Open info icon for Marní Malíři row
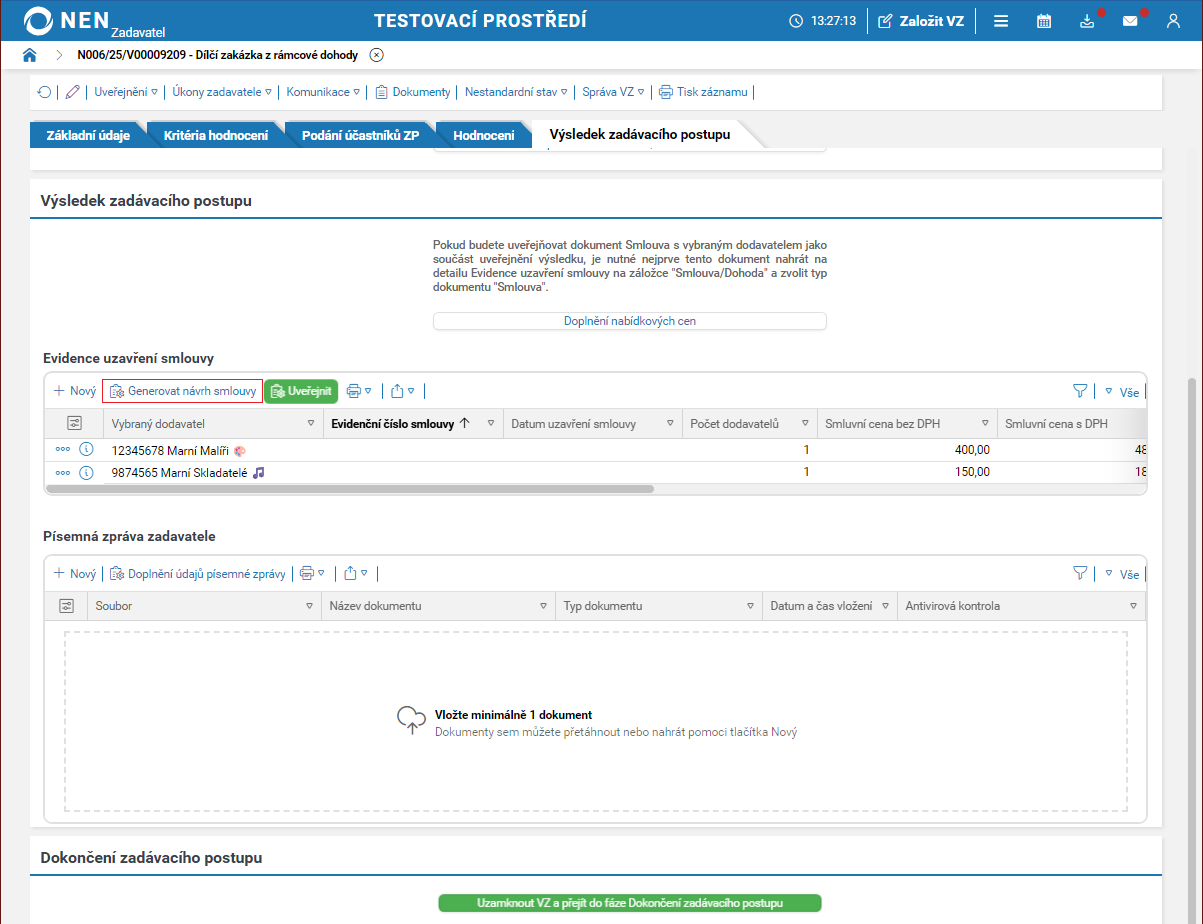The height and width of the screenshot is (924, 1203). point(86,451)
